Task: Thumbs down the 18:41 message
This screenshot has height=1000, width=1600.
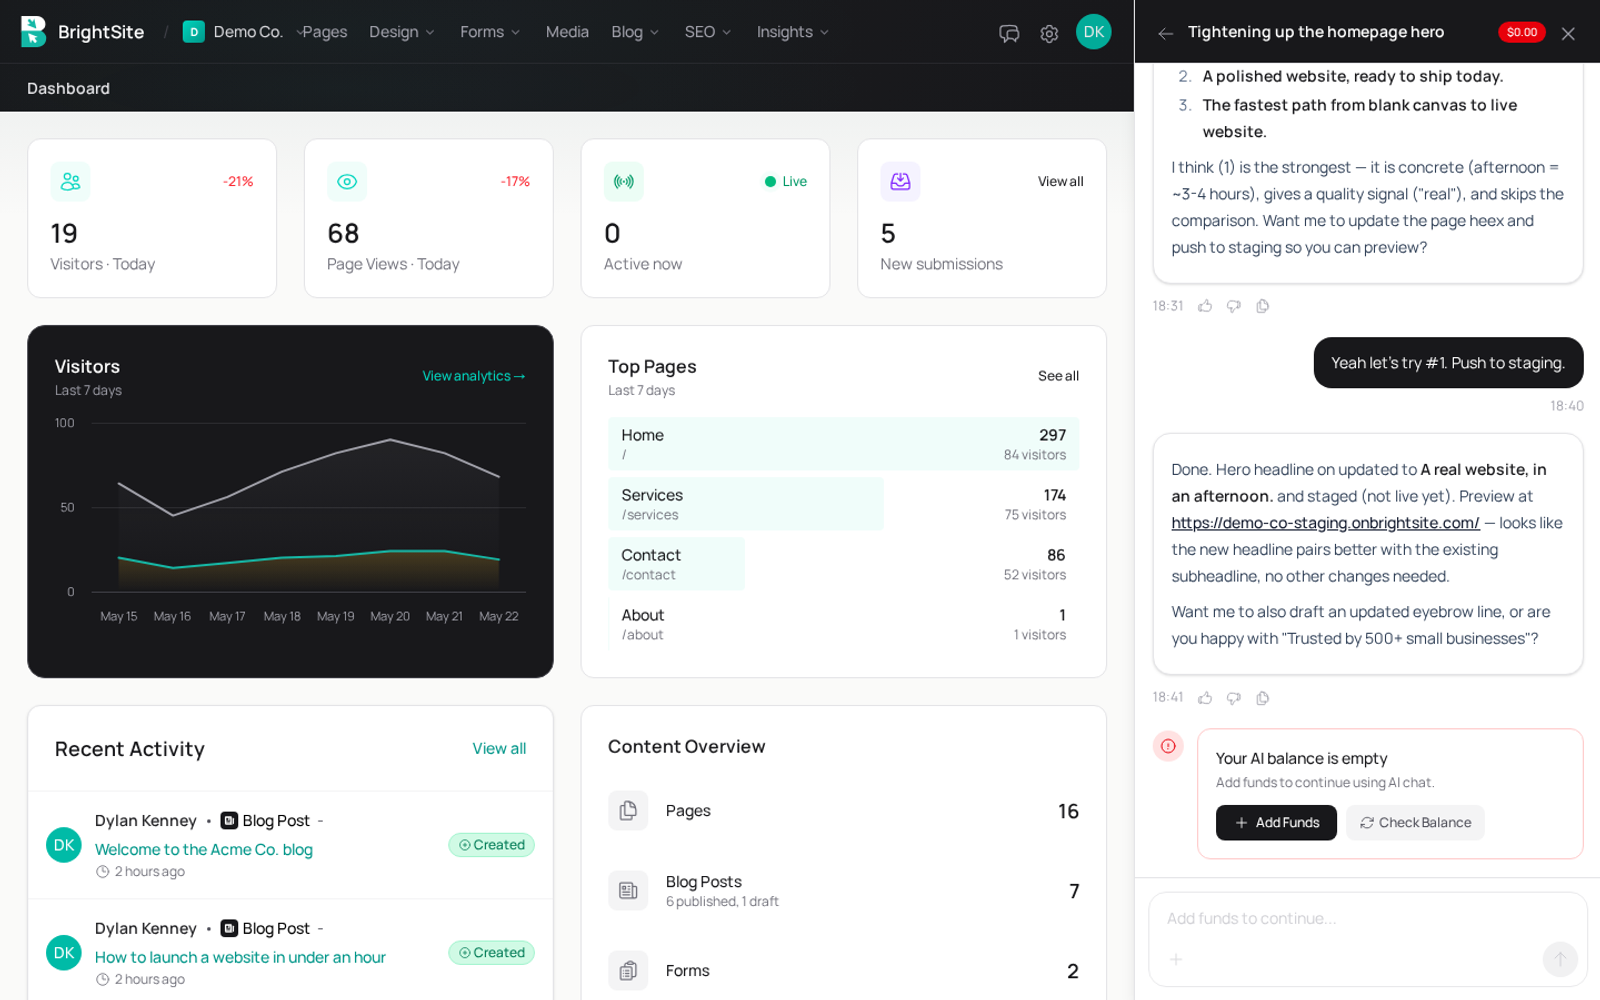Action: [x=1234, y=698]
